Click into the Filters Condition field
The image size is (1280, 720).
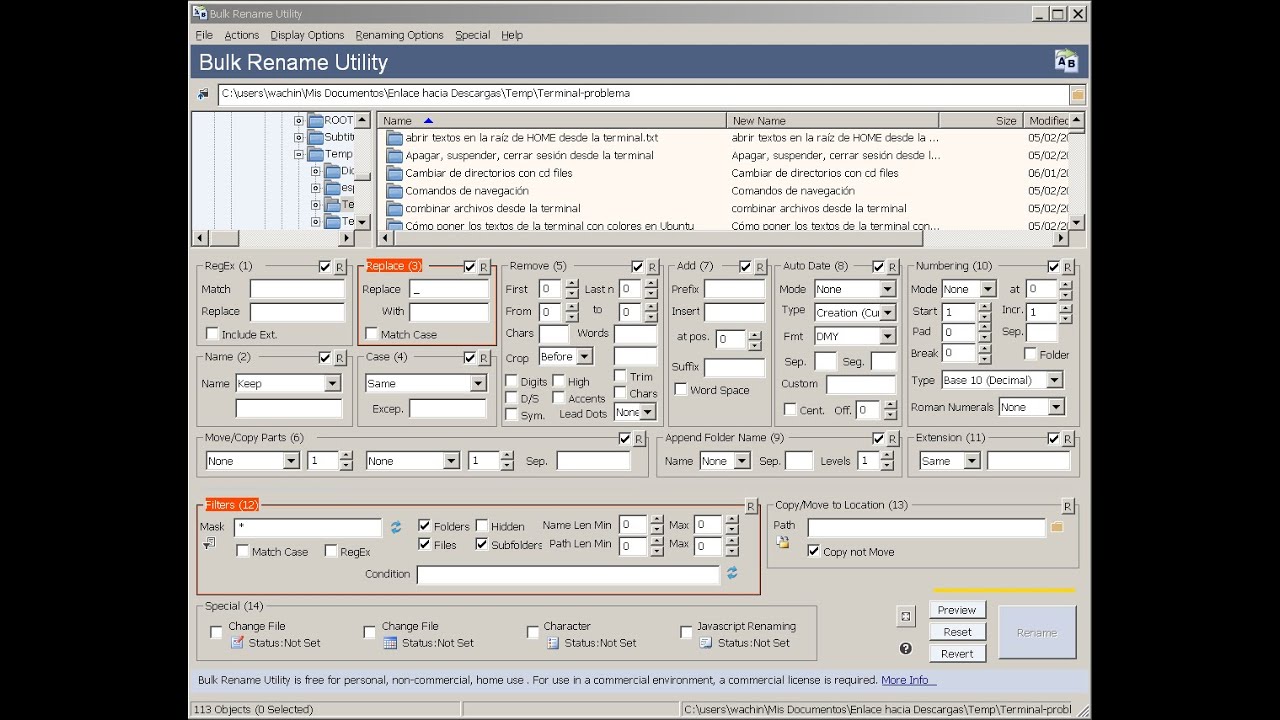(x=568, y=575)
